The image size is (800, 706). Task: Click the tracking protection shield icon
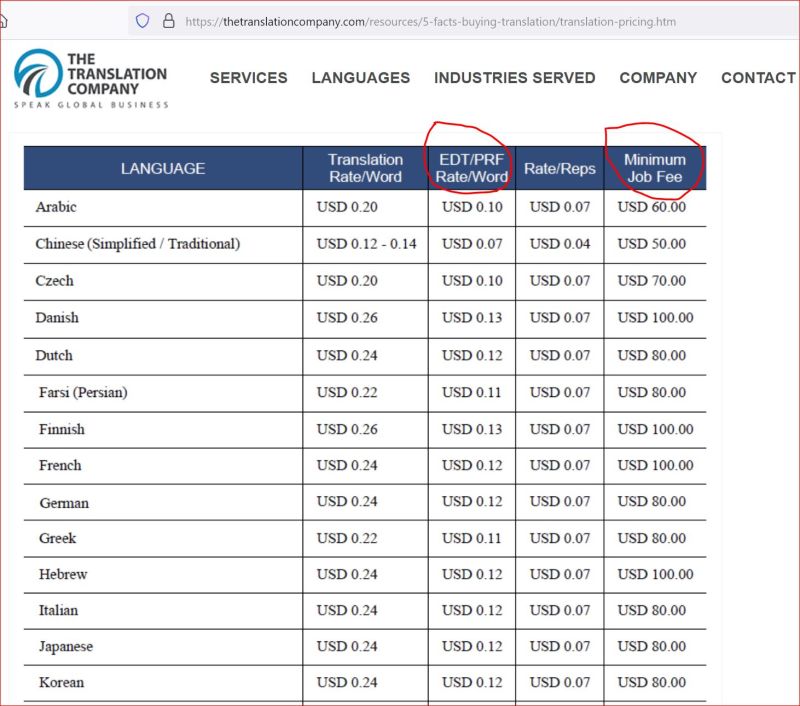pyautogui.click(x=142, y=21)
